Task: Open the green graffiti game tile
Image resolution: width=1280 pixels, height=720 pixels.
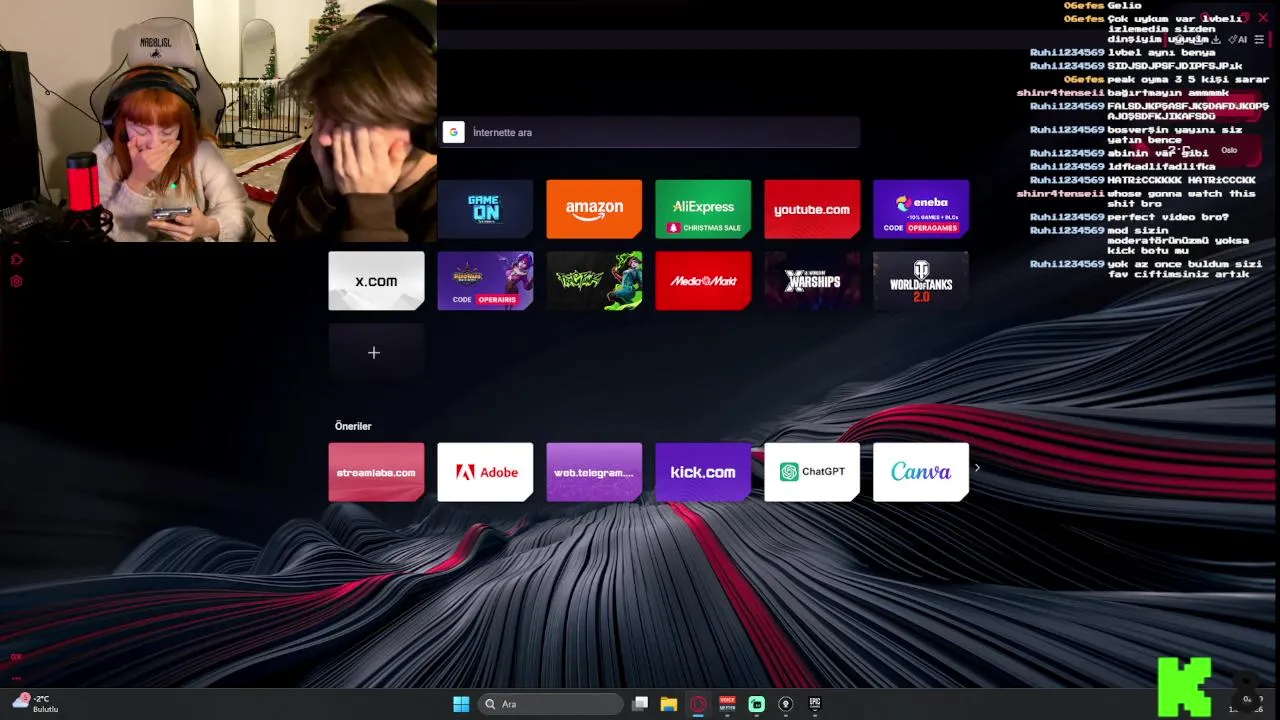Action: [x=594, y=281]
